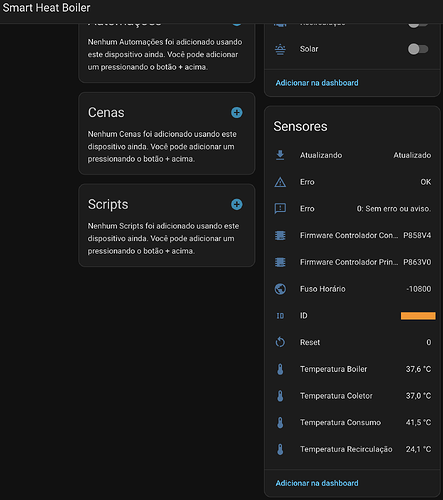Open Temperatura Consumo sensor entry
This screenshot has width=443, height=500.
pos(353,422)
